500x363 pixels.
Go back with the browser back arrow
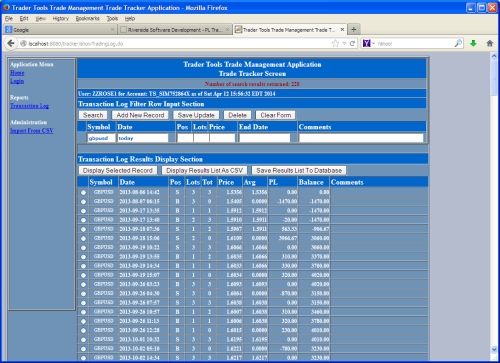click(x=11, y=43)
